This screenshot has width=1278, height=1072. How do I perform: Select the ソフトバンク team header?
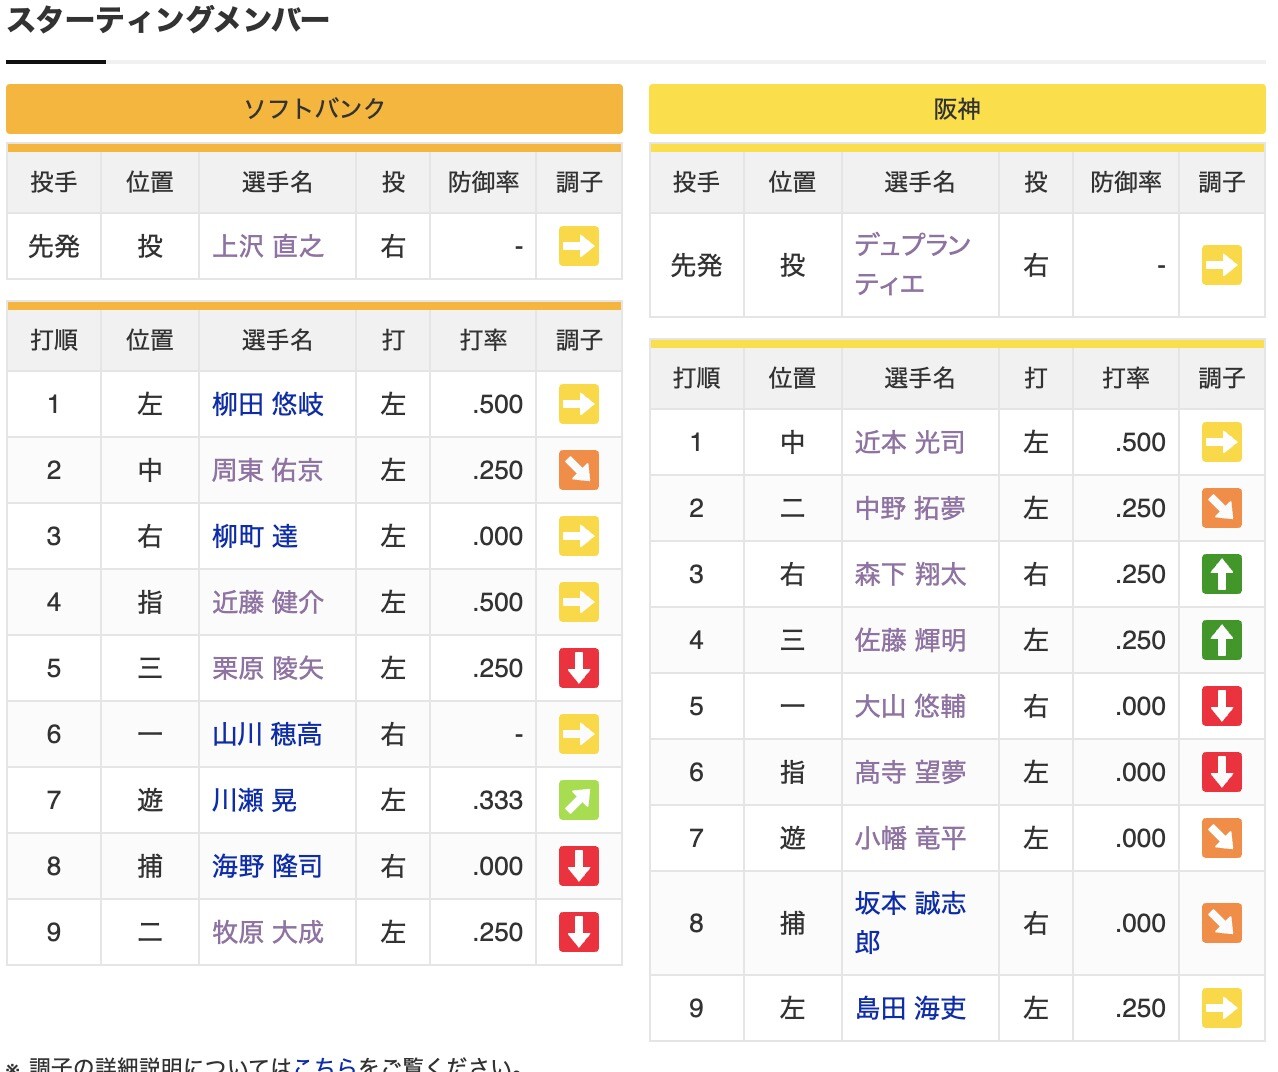[314, 109]
